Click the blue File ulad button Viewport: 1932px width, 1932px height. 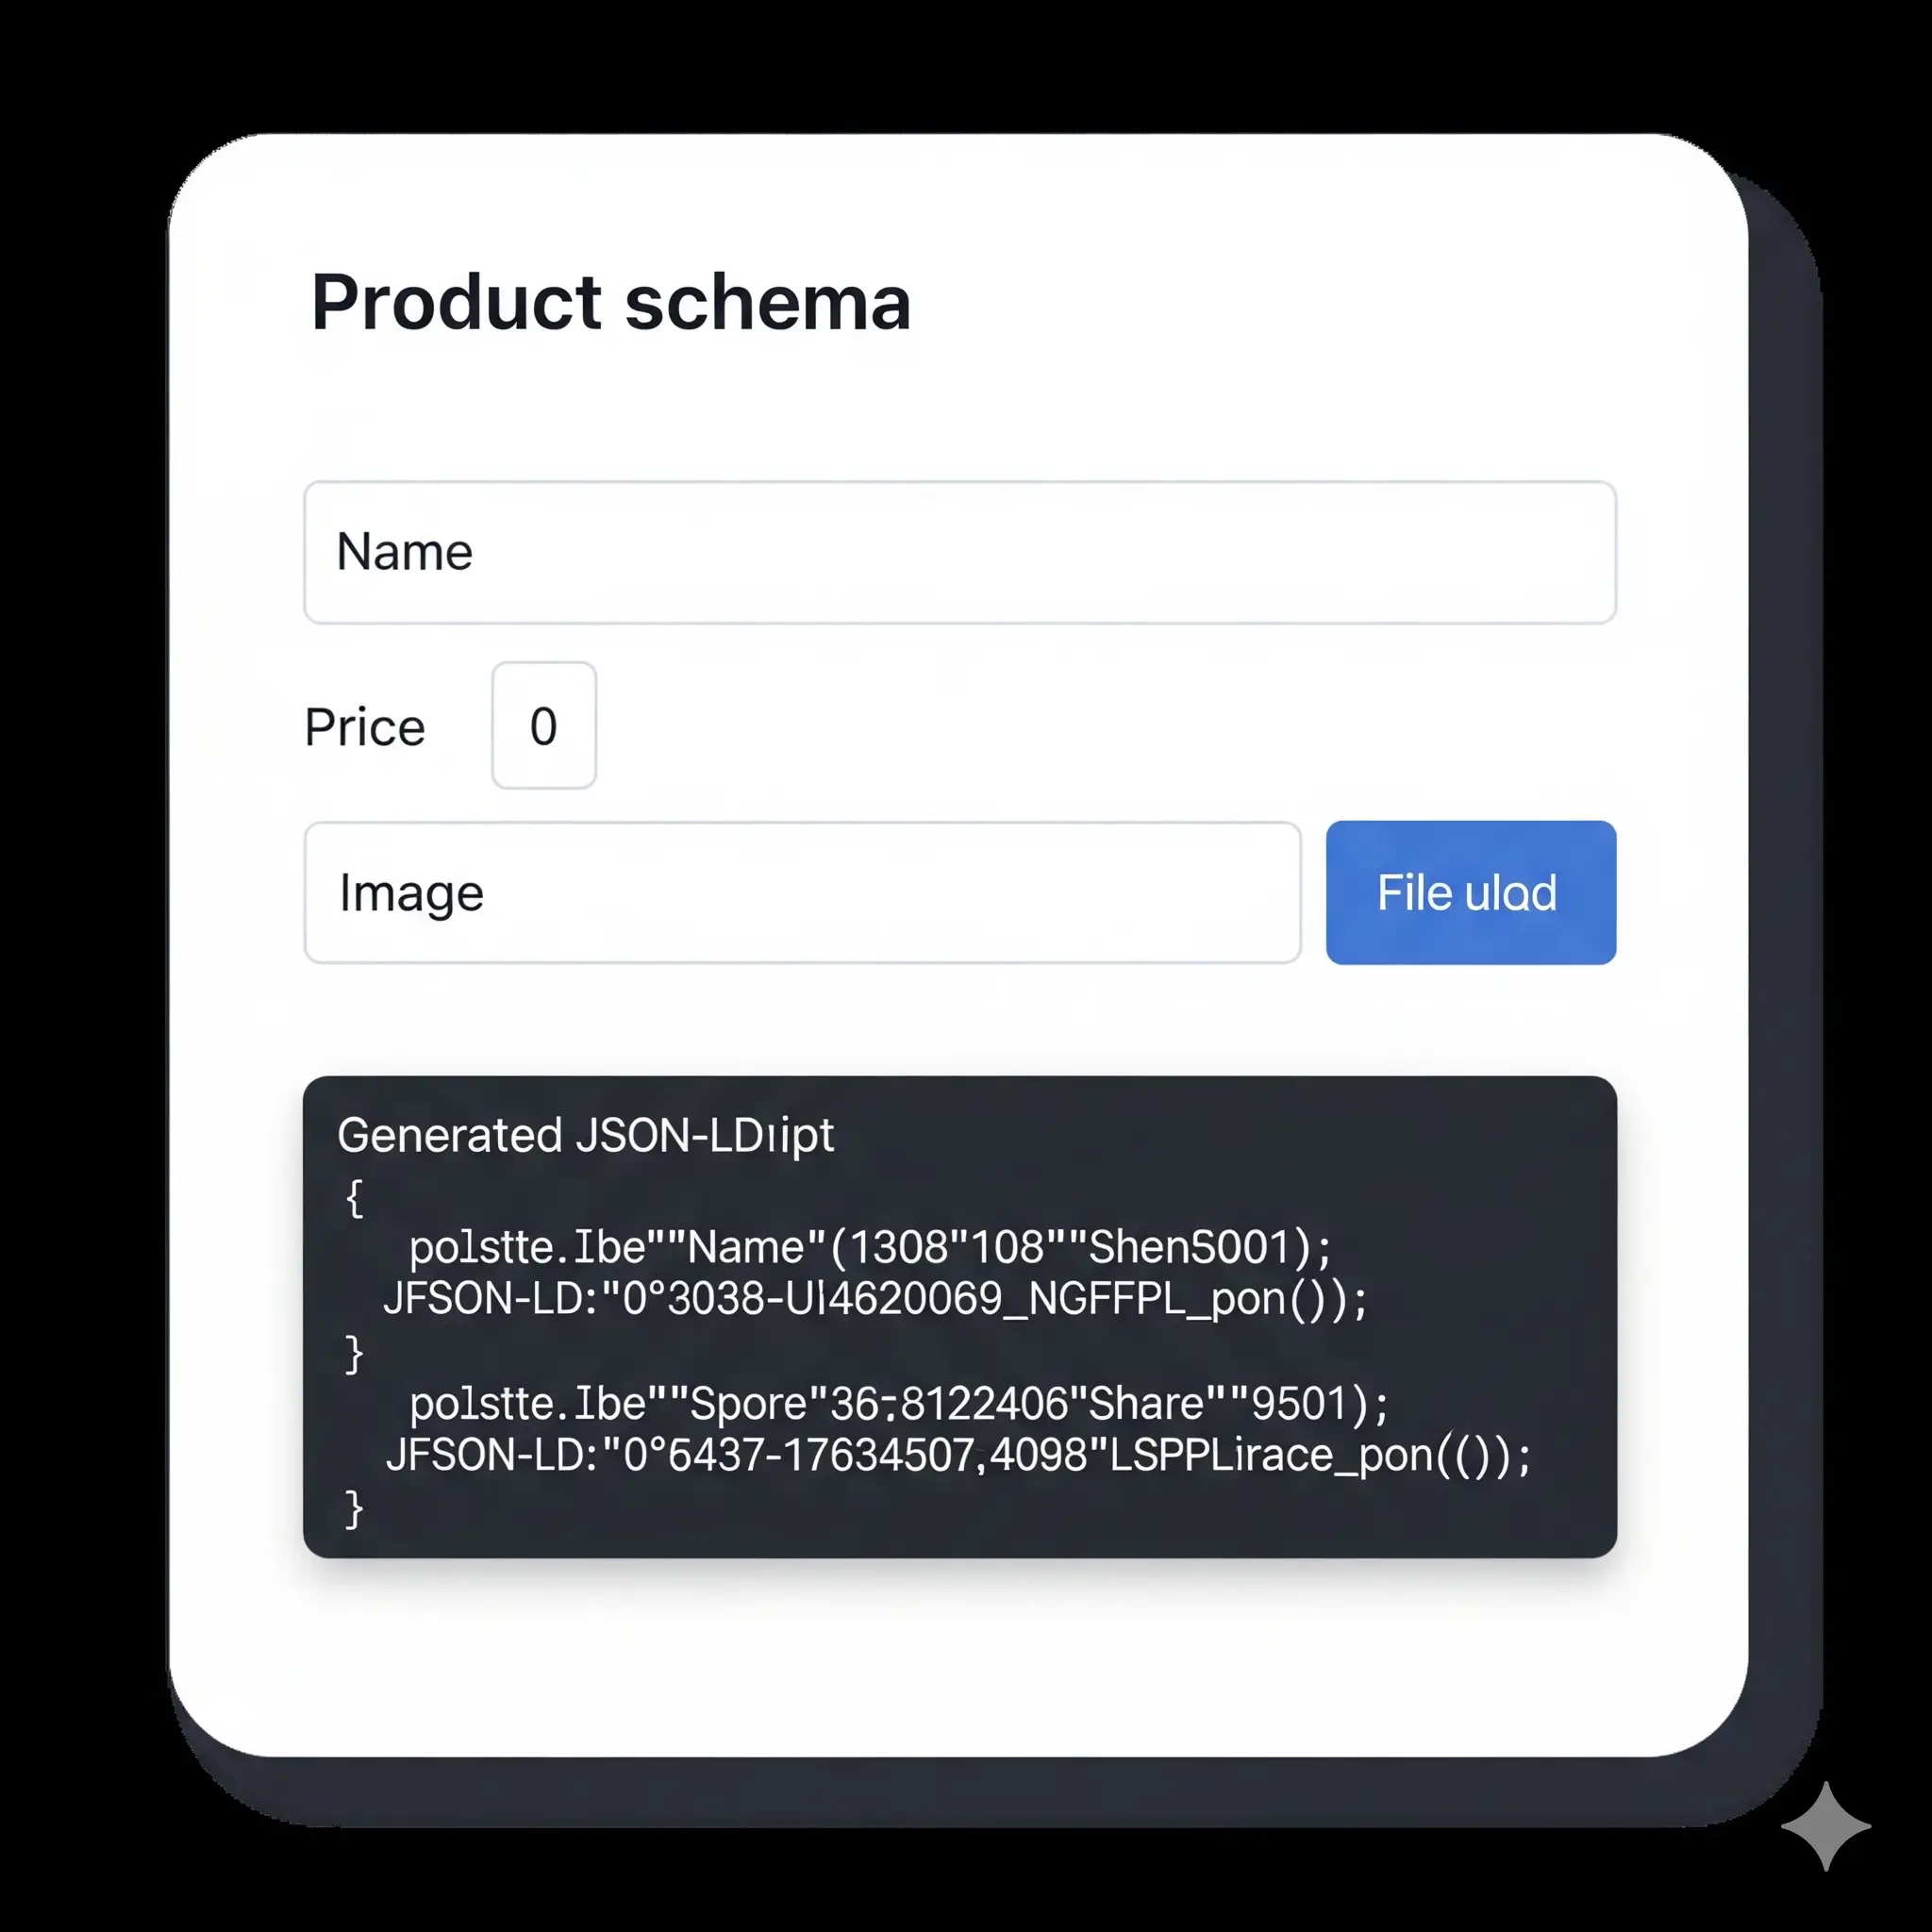(x=1471, y=892)
